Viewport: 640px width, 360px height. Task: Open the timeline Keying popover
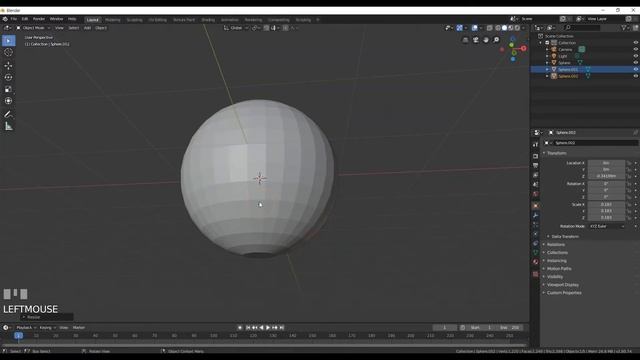click(x=47, y=328)
